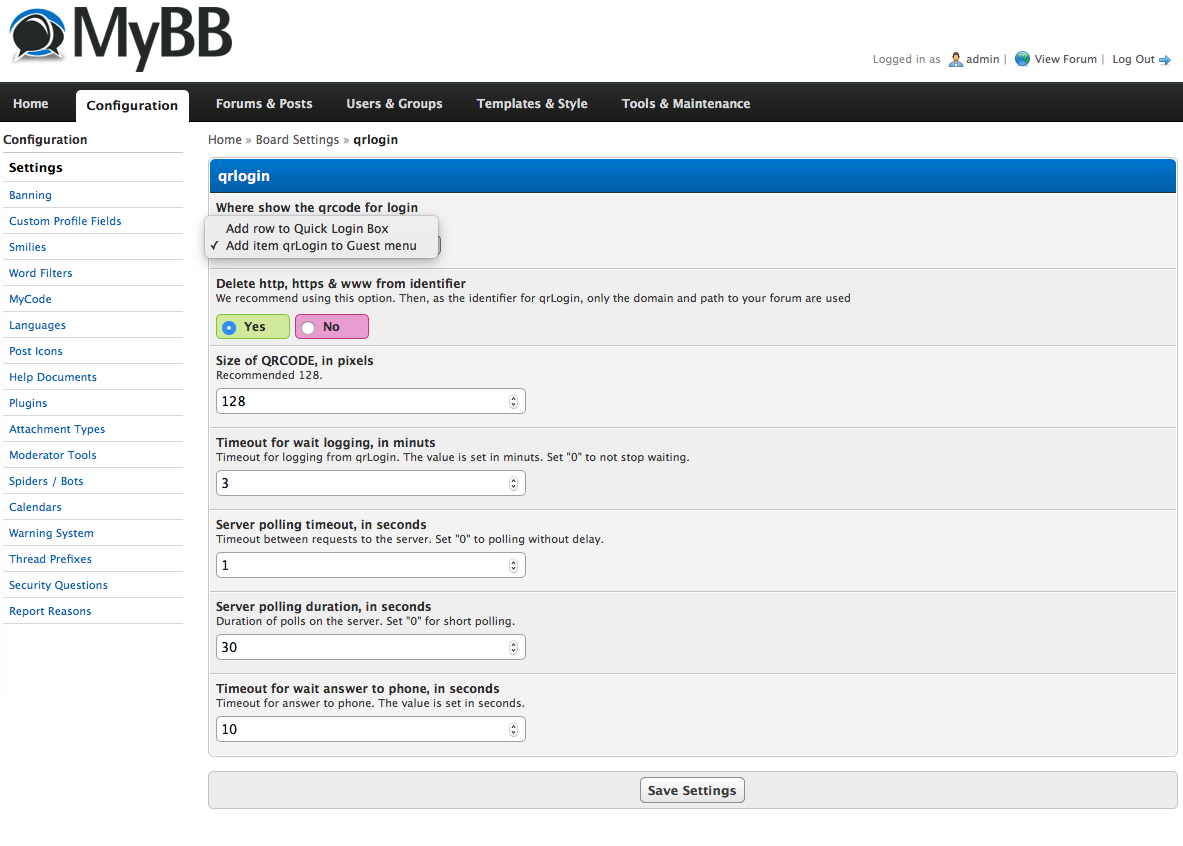This screenshot has width=1183, height=846.
Task: Open Custom Profile Fields in sidebar
Action: [65, 221]
